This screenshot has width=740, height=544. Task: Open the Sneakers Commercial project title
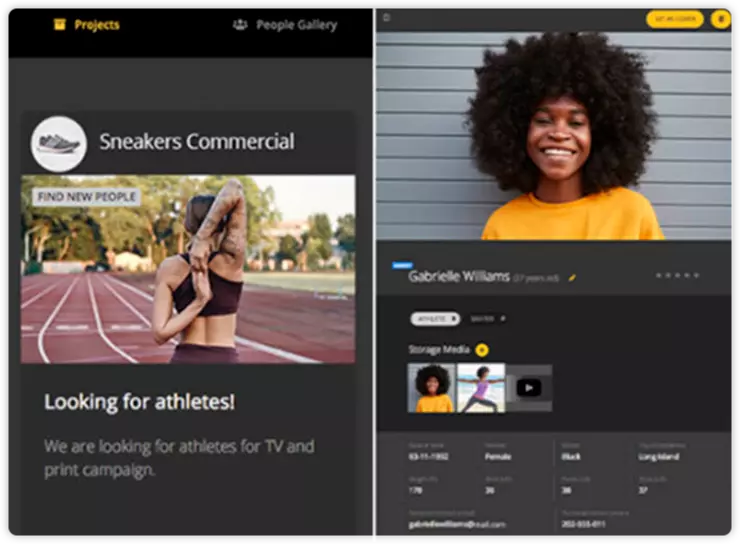(x=196, y=142)
